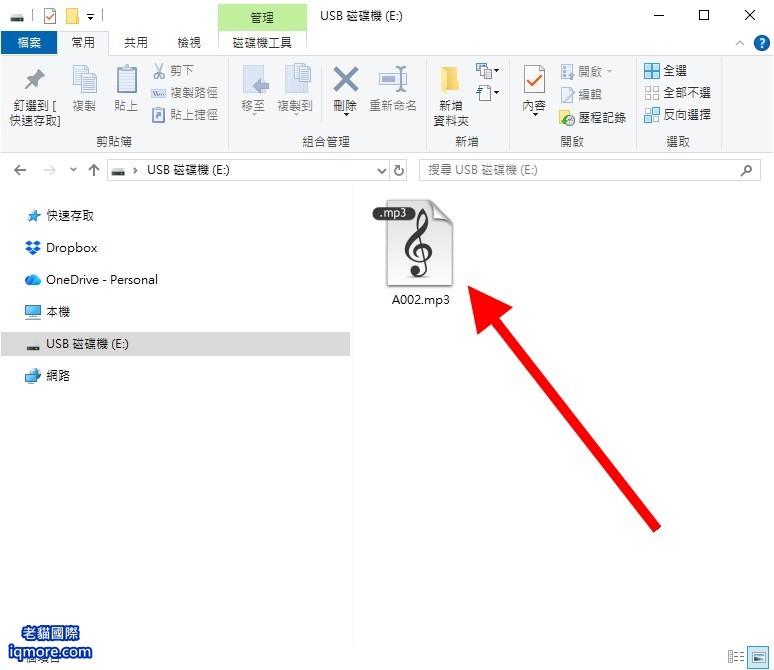Refresh the current folder
The image size is (774, 670).
tap(399, 171)
